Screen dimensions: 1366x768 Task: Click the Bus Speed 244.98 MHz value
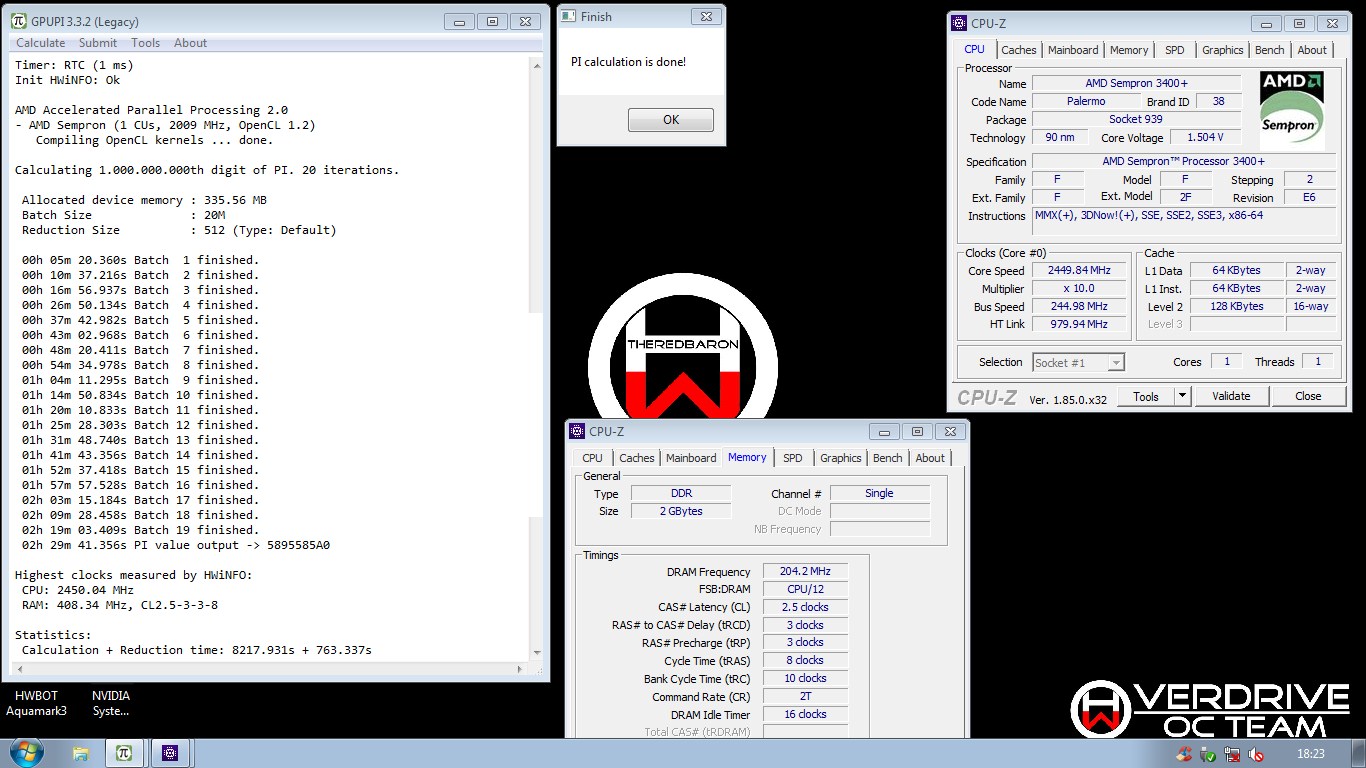1079,307
